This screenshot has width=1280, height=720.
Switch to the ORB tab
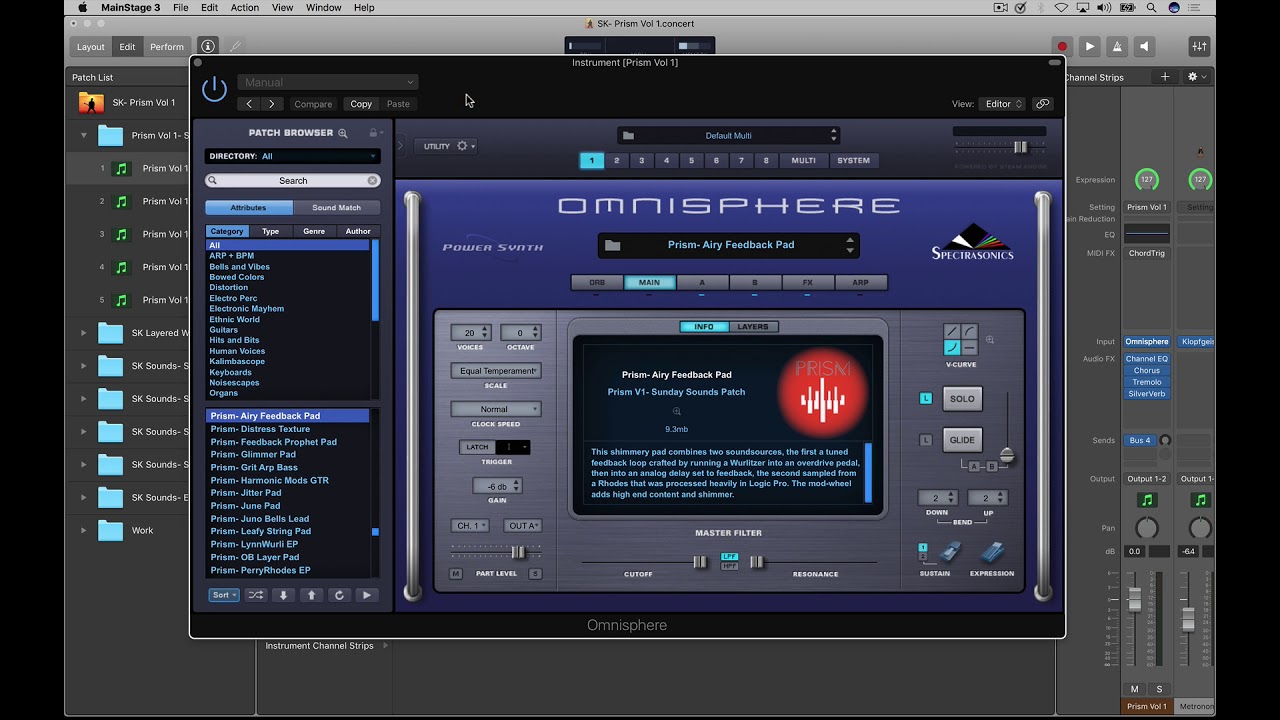pos(597,283)
